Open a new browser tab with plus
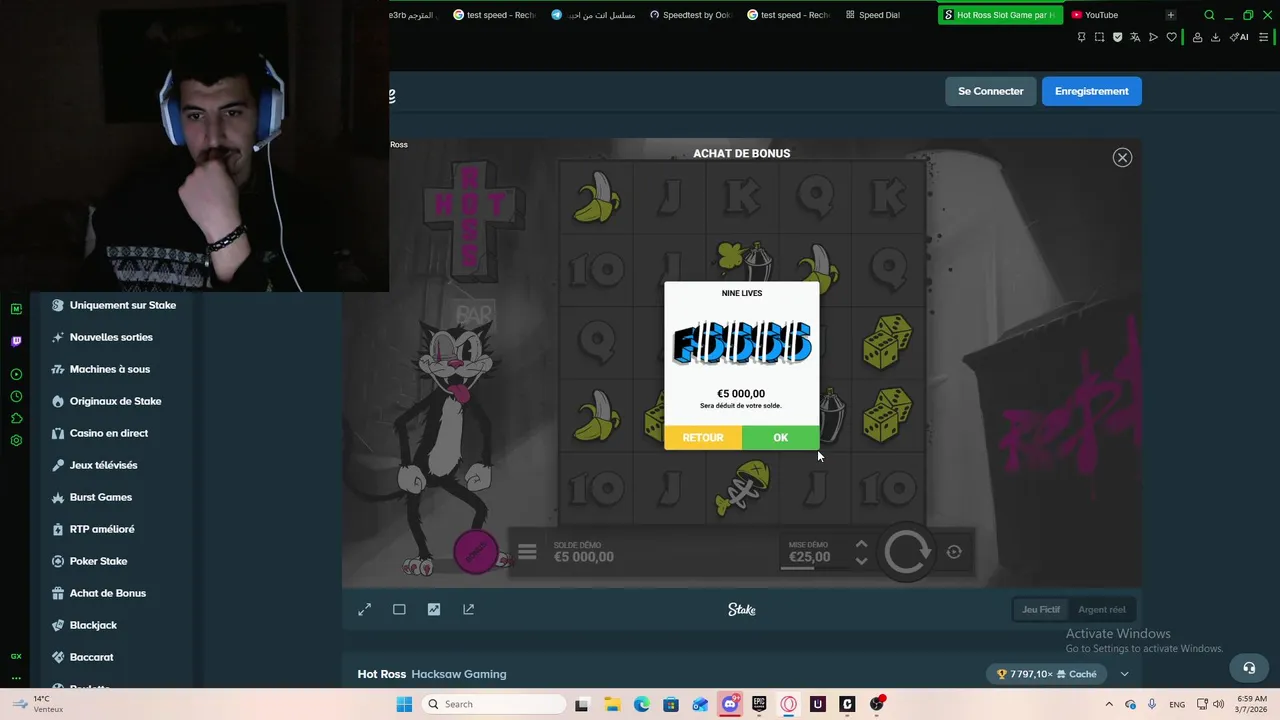 point(1170,15)
